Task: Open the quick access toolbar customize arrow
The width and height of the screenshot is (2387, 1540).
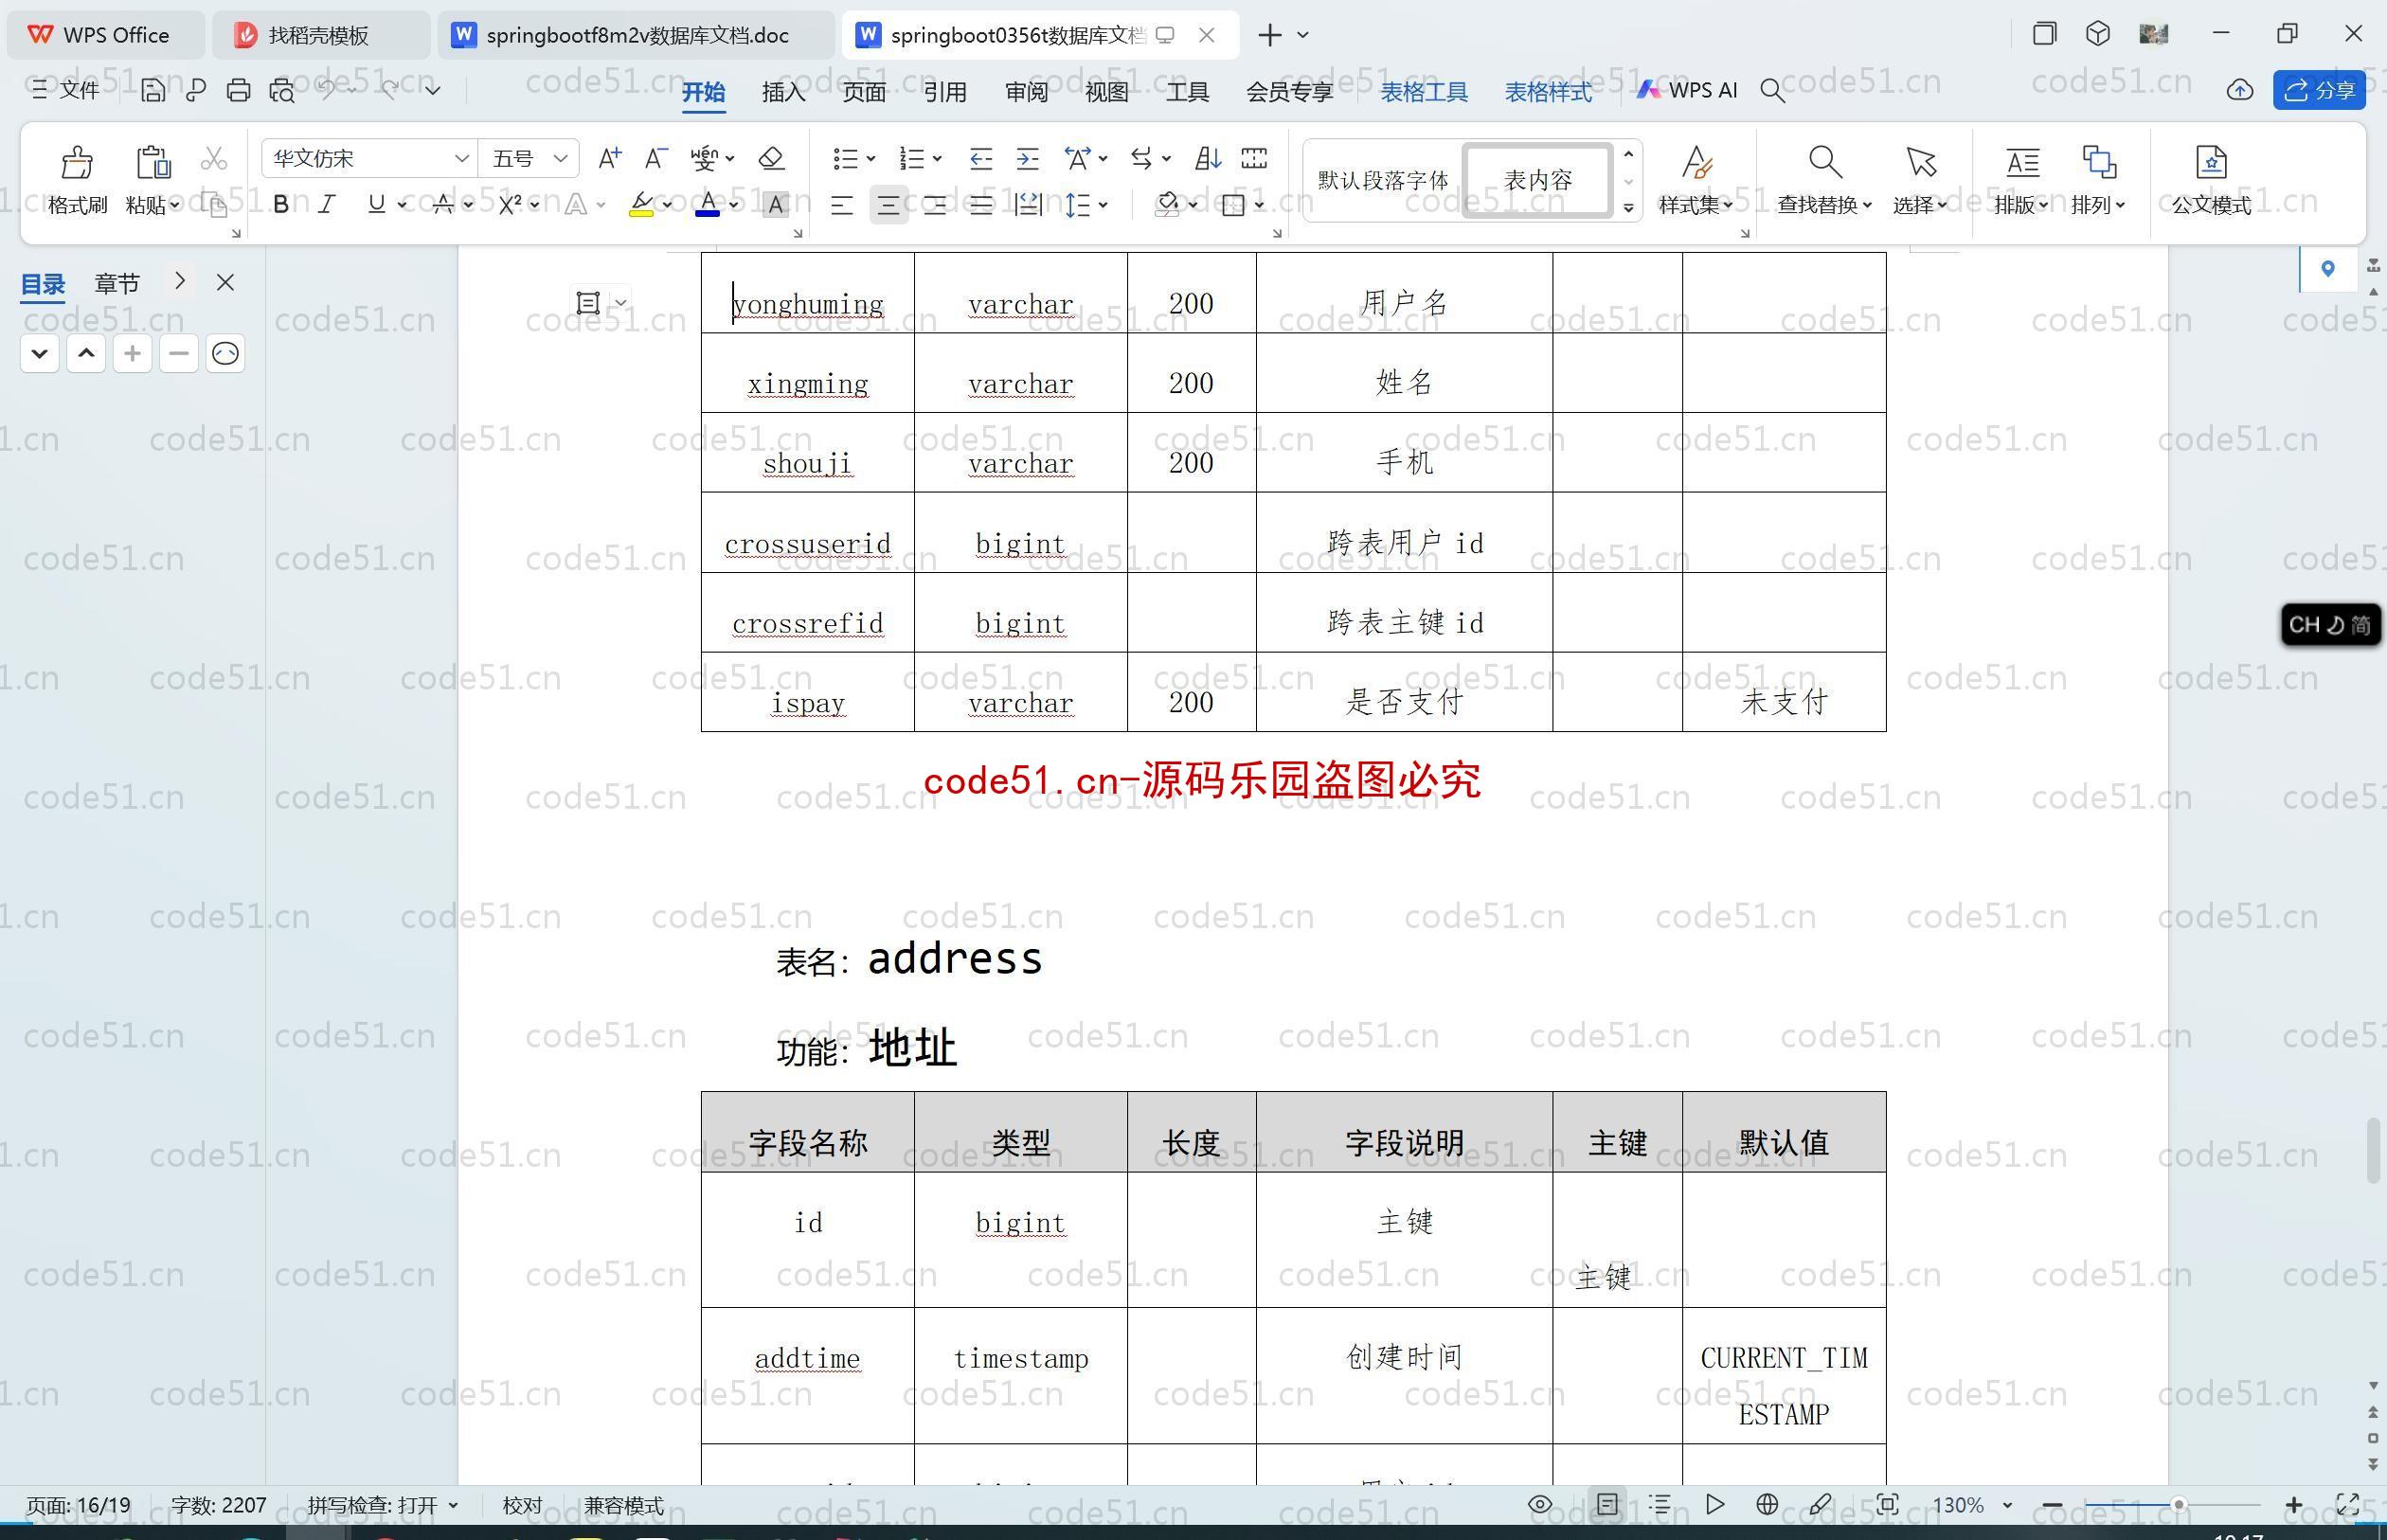Action: (432, 90)
